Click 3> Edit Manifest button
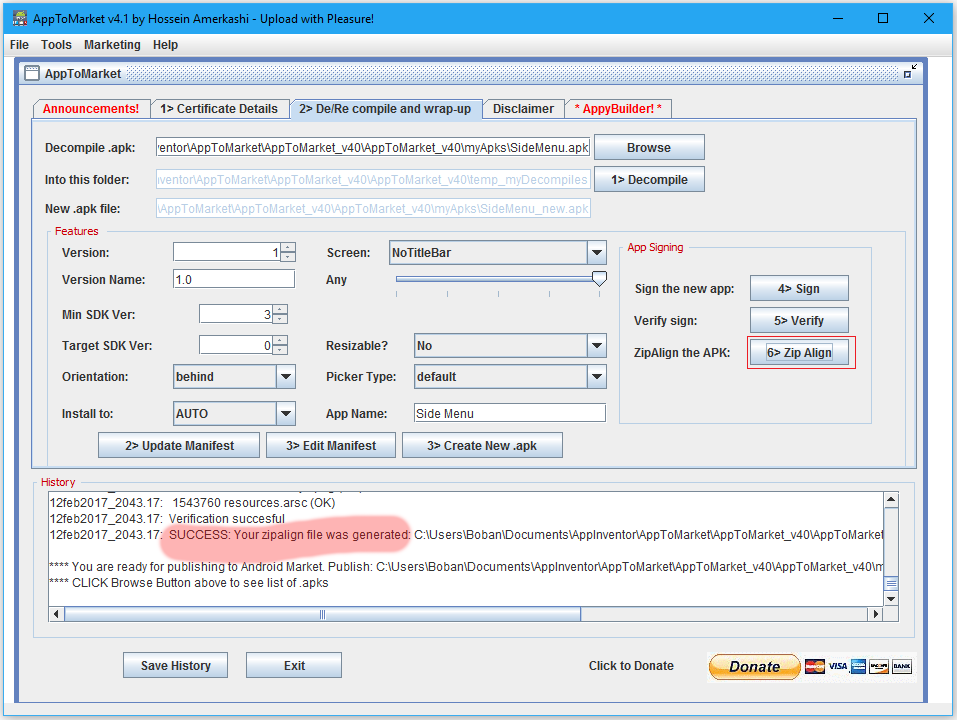 pyautogui.click(x=331, y=445)
